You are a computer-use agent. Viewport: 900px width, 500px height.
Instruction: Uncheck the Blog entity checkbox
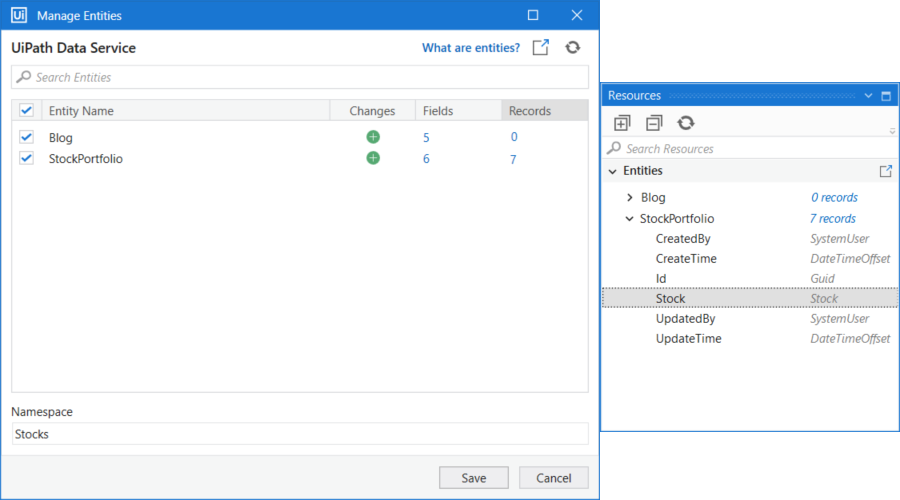pyautogui.click(x=26, y=137)
